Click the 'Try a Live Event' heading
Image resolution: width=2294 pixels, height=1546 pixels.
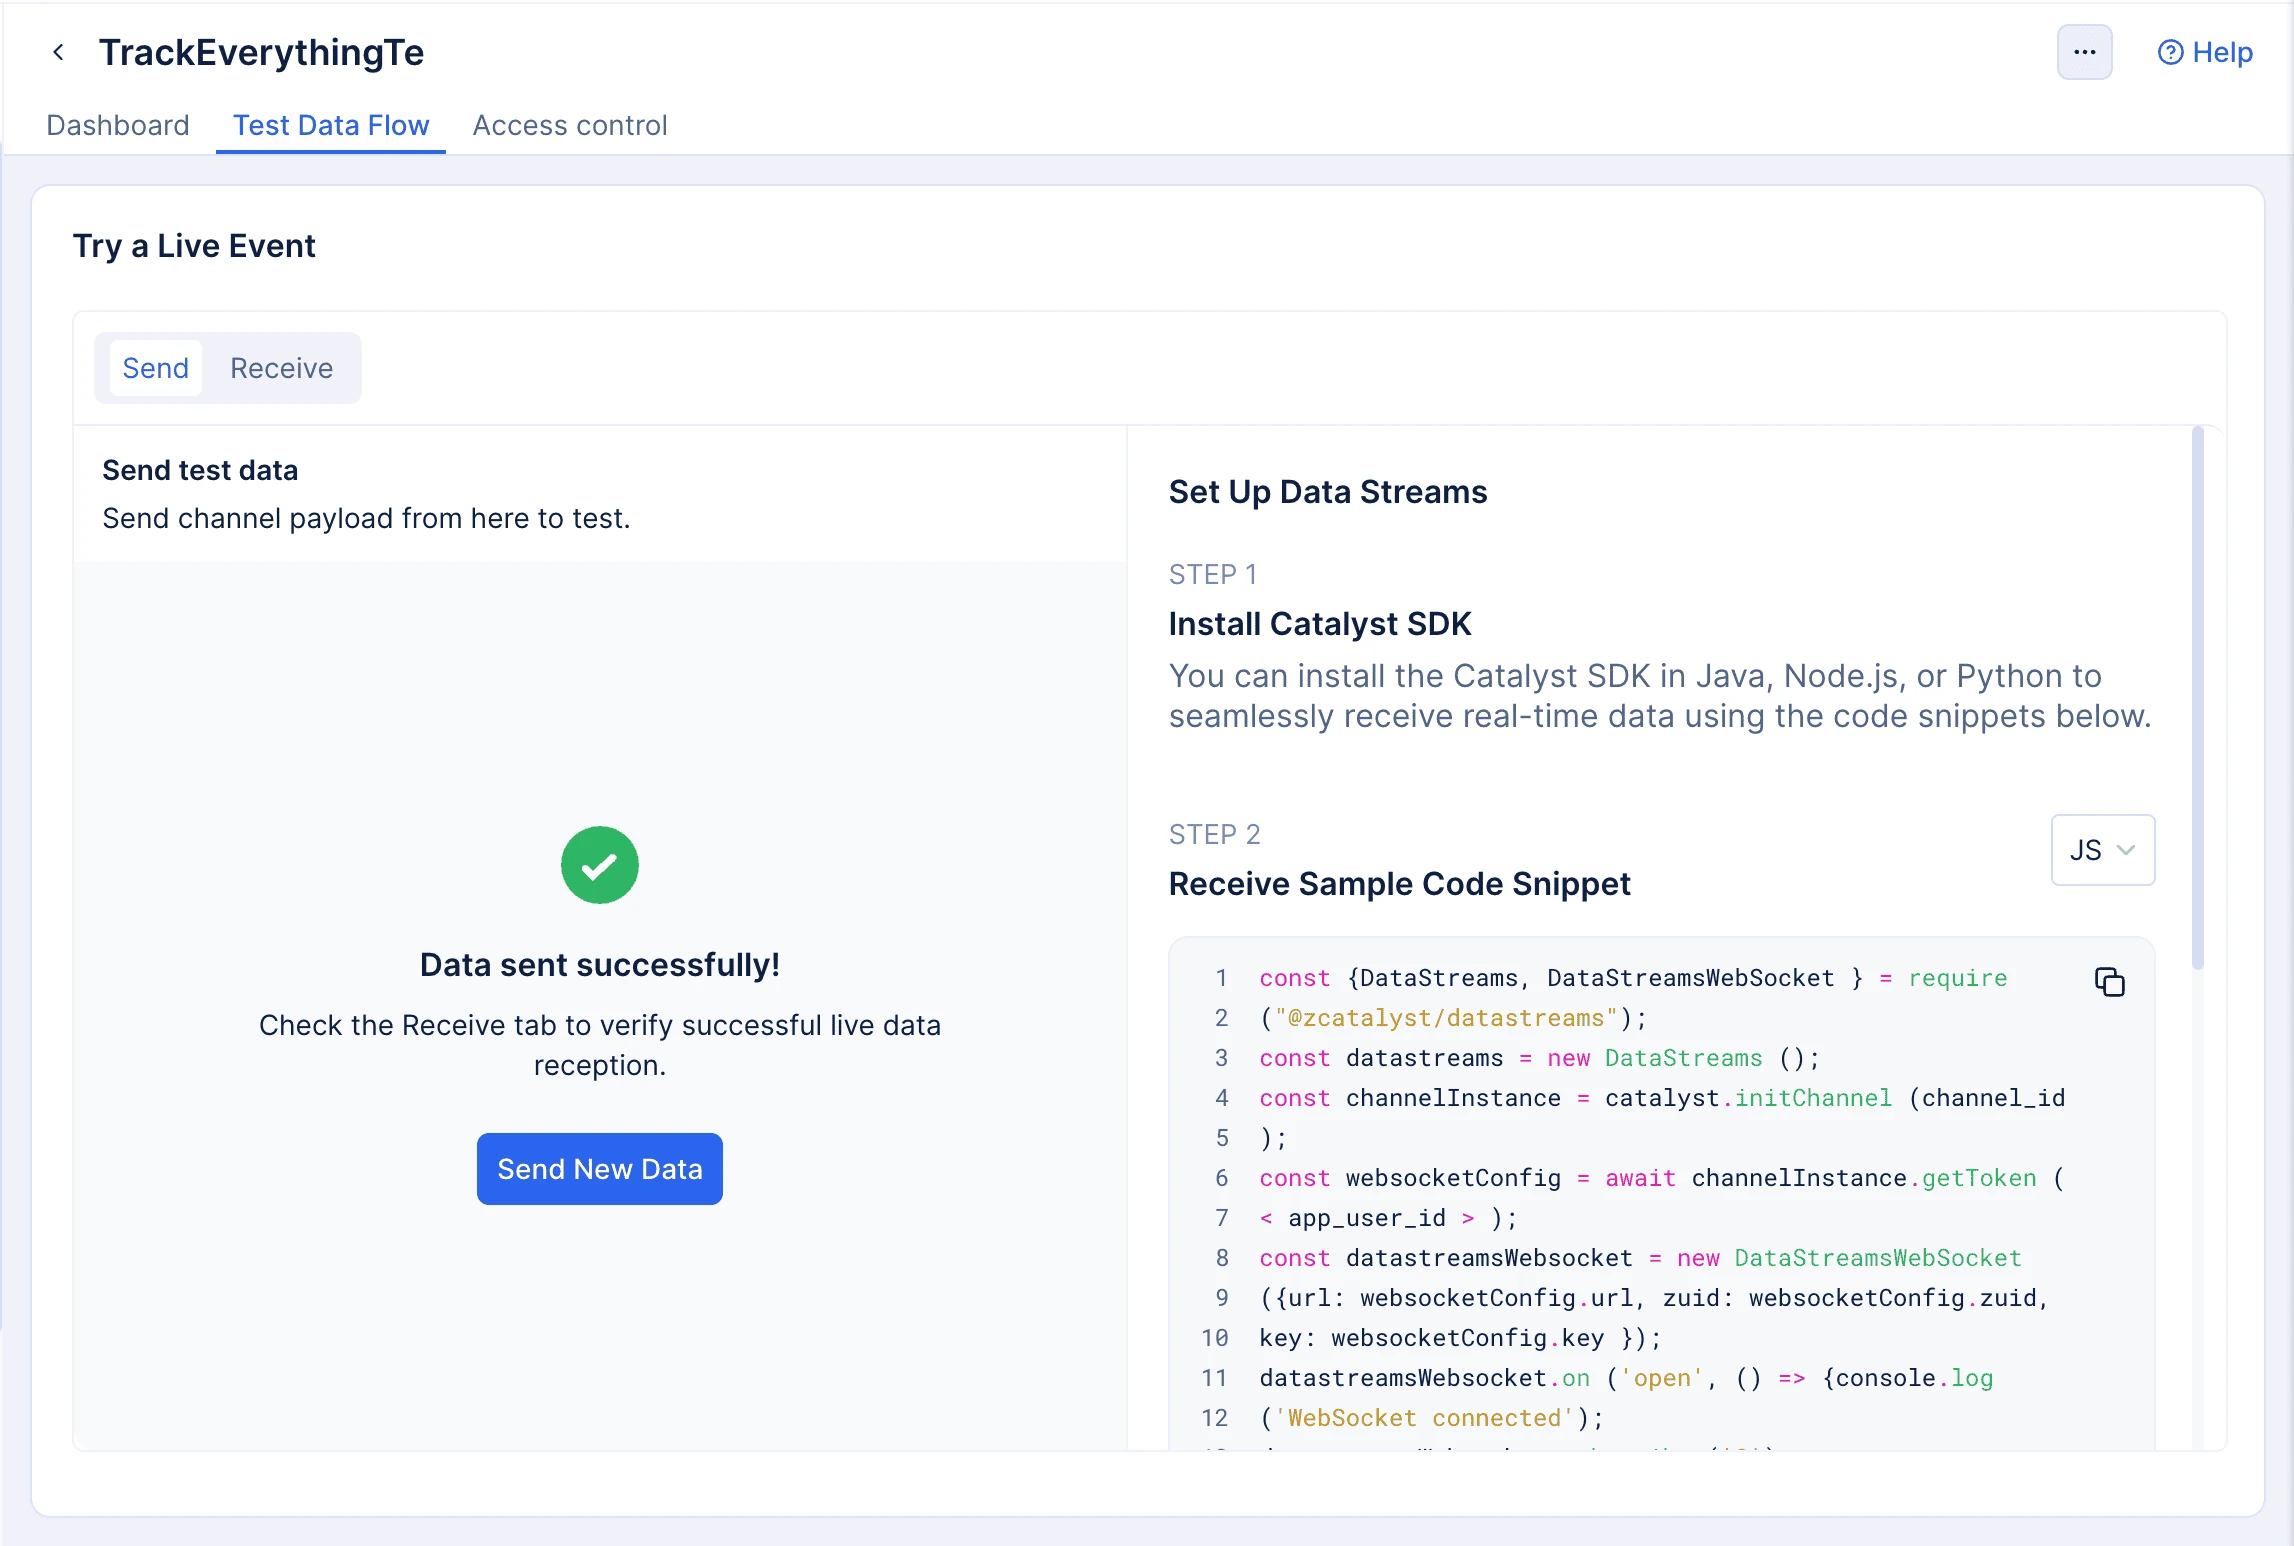click(x=194, y=246)
